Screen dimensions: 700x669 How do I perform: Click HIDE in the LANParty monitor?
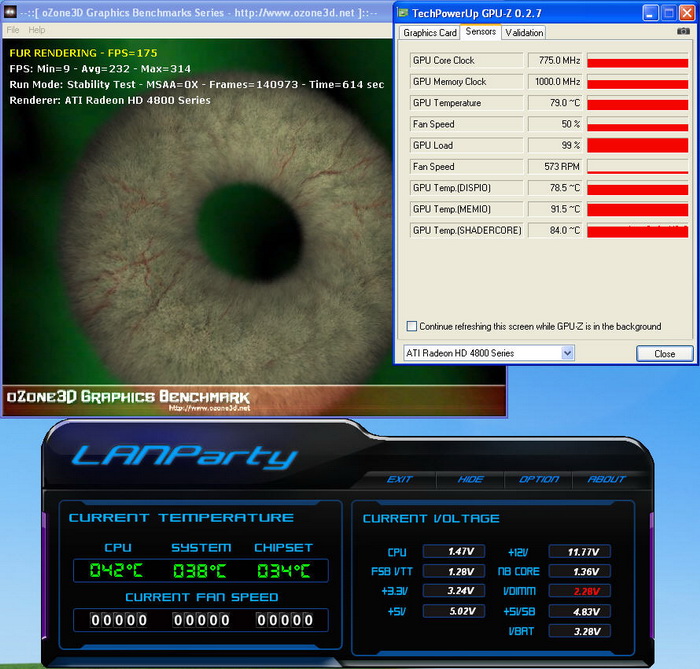pyautogui.click(x=470, y=479)
